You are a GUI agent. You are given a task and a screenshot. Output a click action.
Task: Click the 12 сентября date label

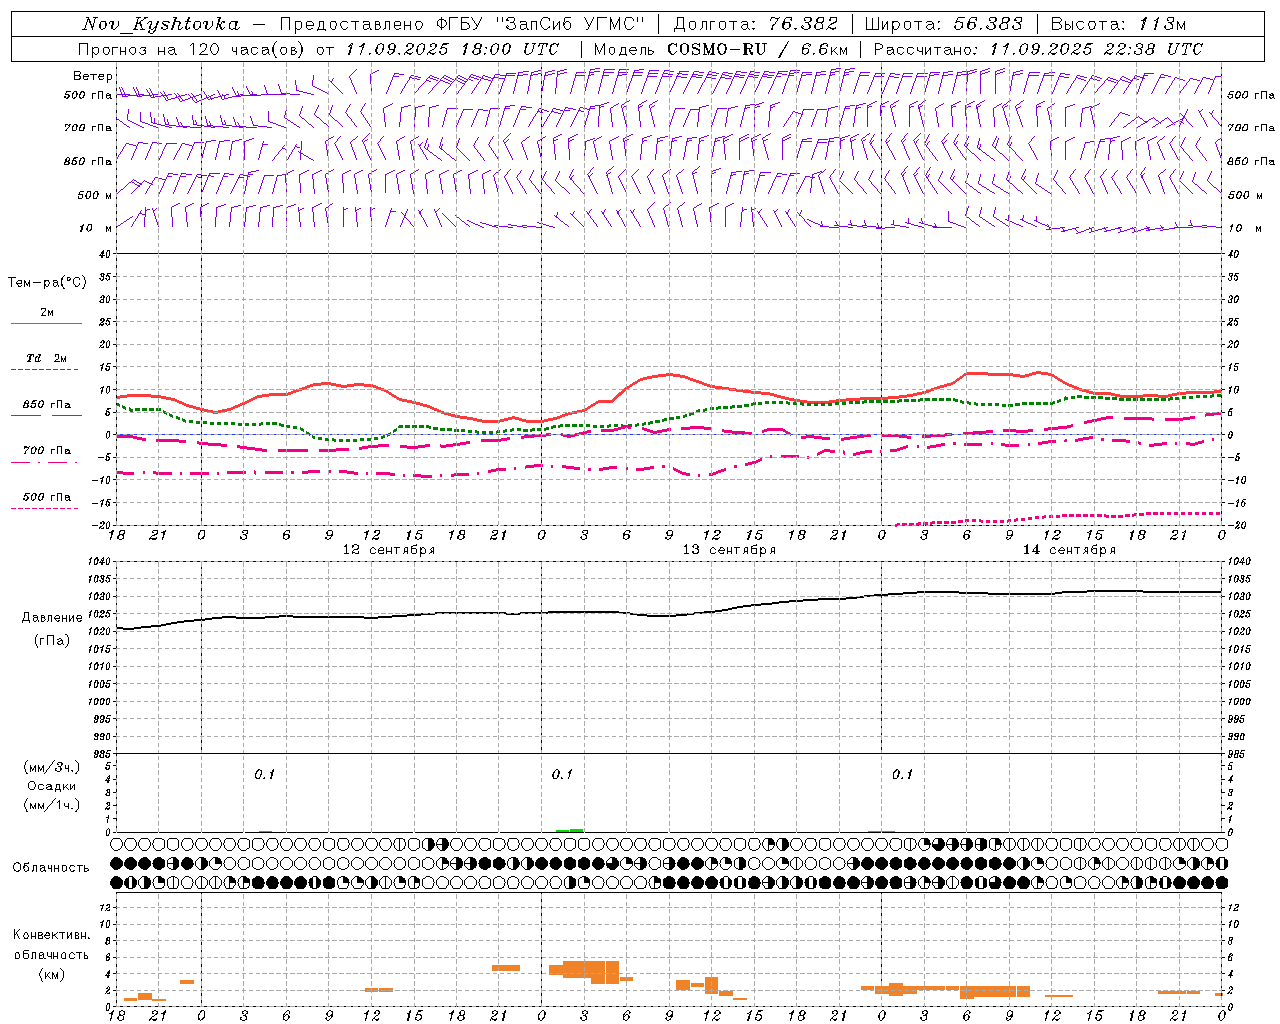pyautogui.click(x=389, y=550)
